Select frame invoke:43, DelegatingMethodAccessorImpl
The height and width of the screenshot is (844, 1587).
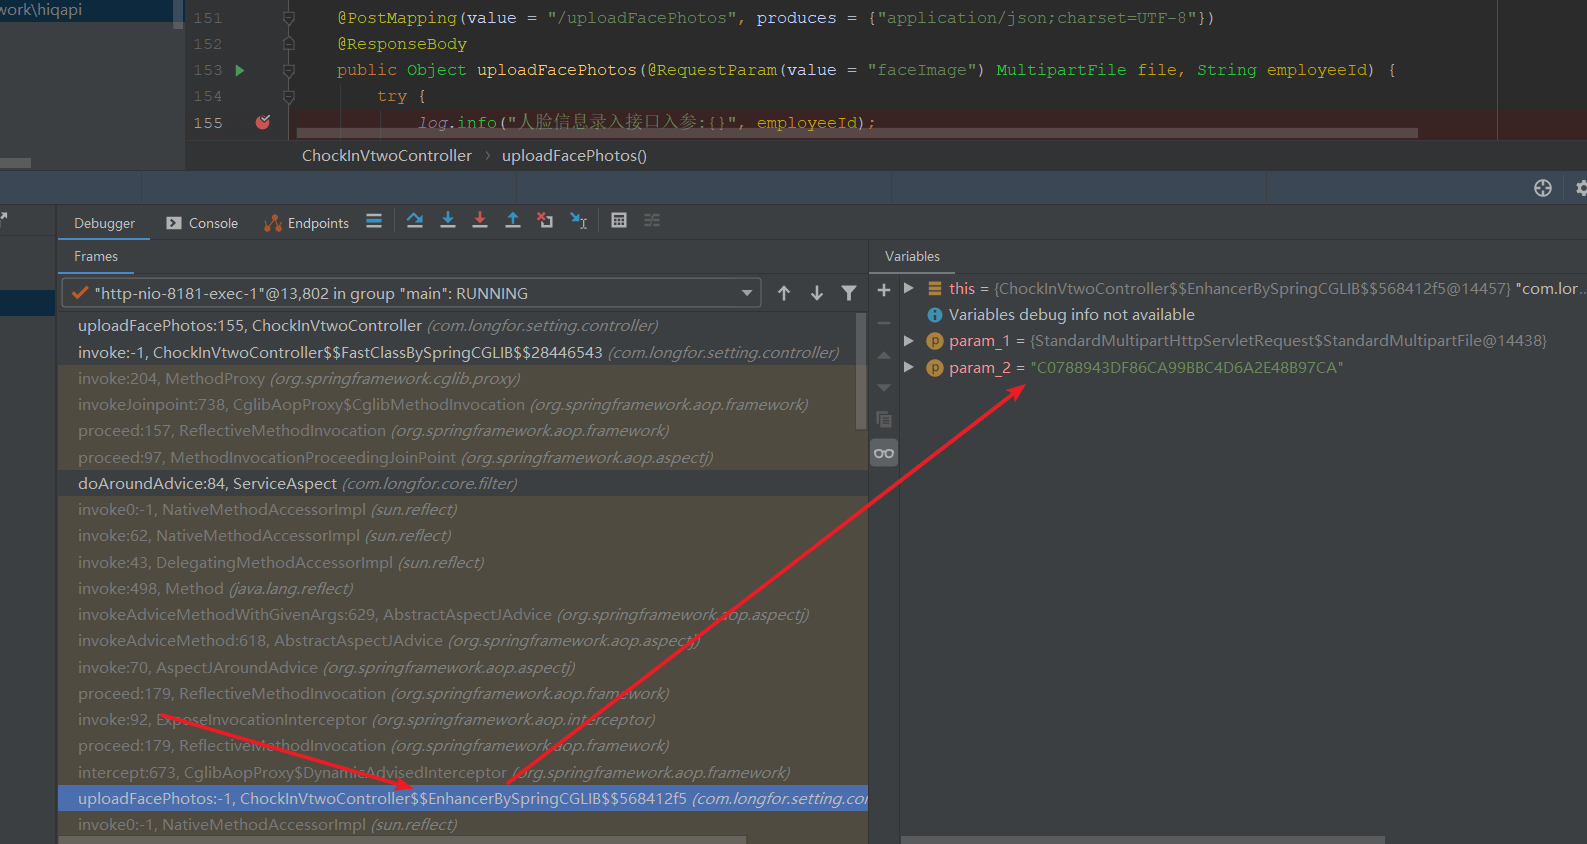pos(463,562)
